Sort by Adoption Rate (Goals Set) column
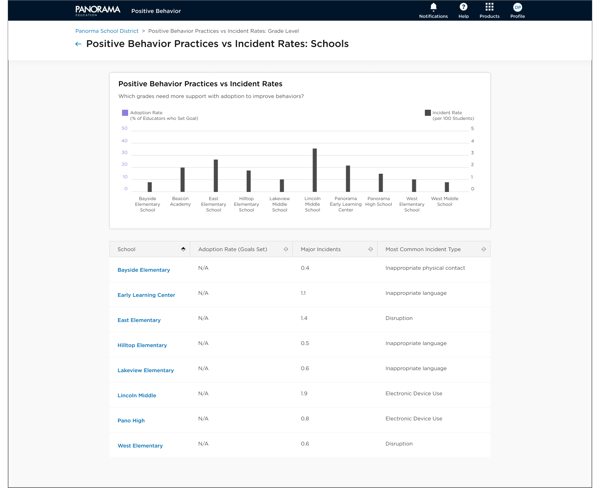Screen dimensions: 600x488 click(x=286, y=249)
